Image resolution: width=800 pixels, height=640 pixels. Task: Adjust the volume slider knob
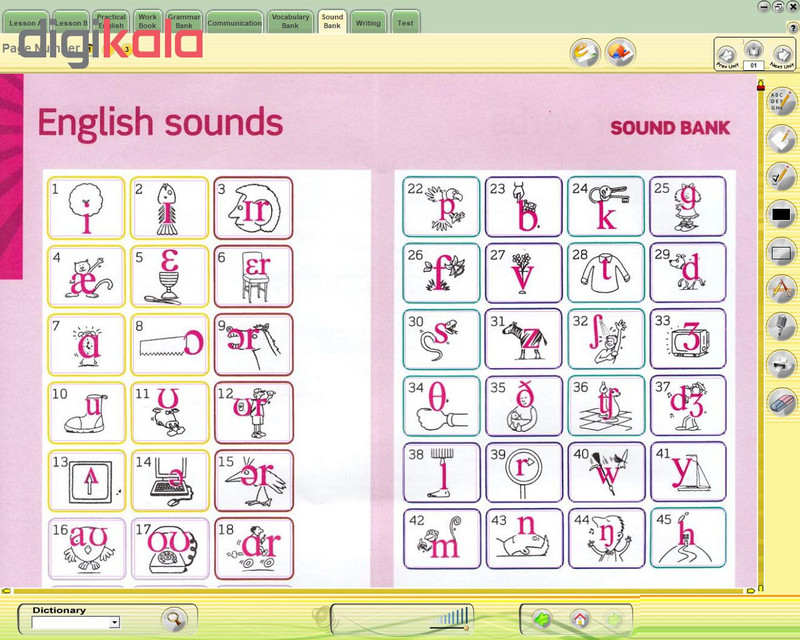[x=466, y=628]
